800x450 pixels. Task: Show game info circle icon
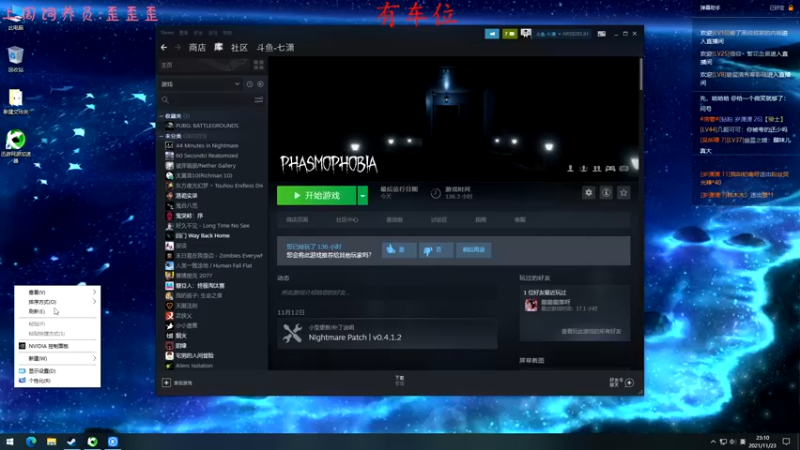pyautogui.click(x=606, y=193)
